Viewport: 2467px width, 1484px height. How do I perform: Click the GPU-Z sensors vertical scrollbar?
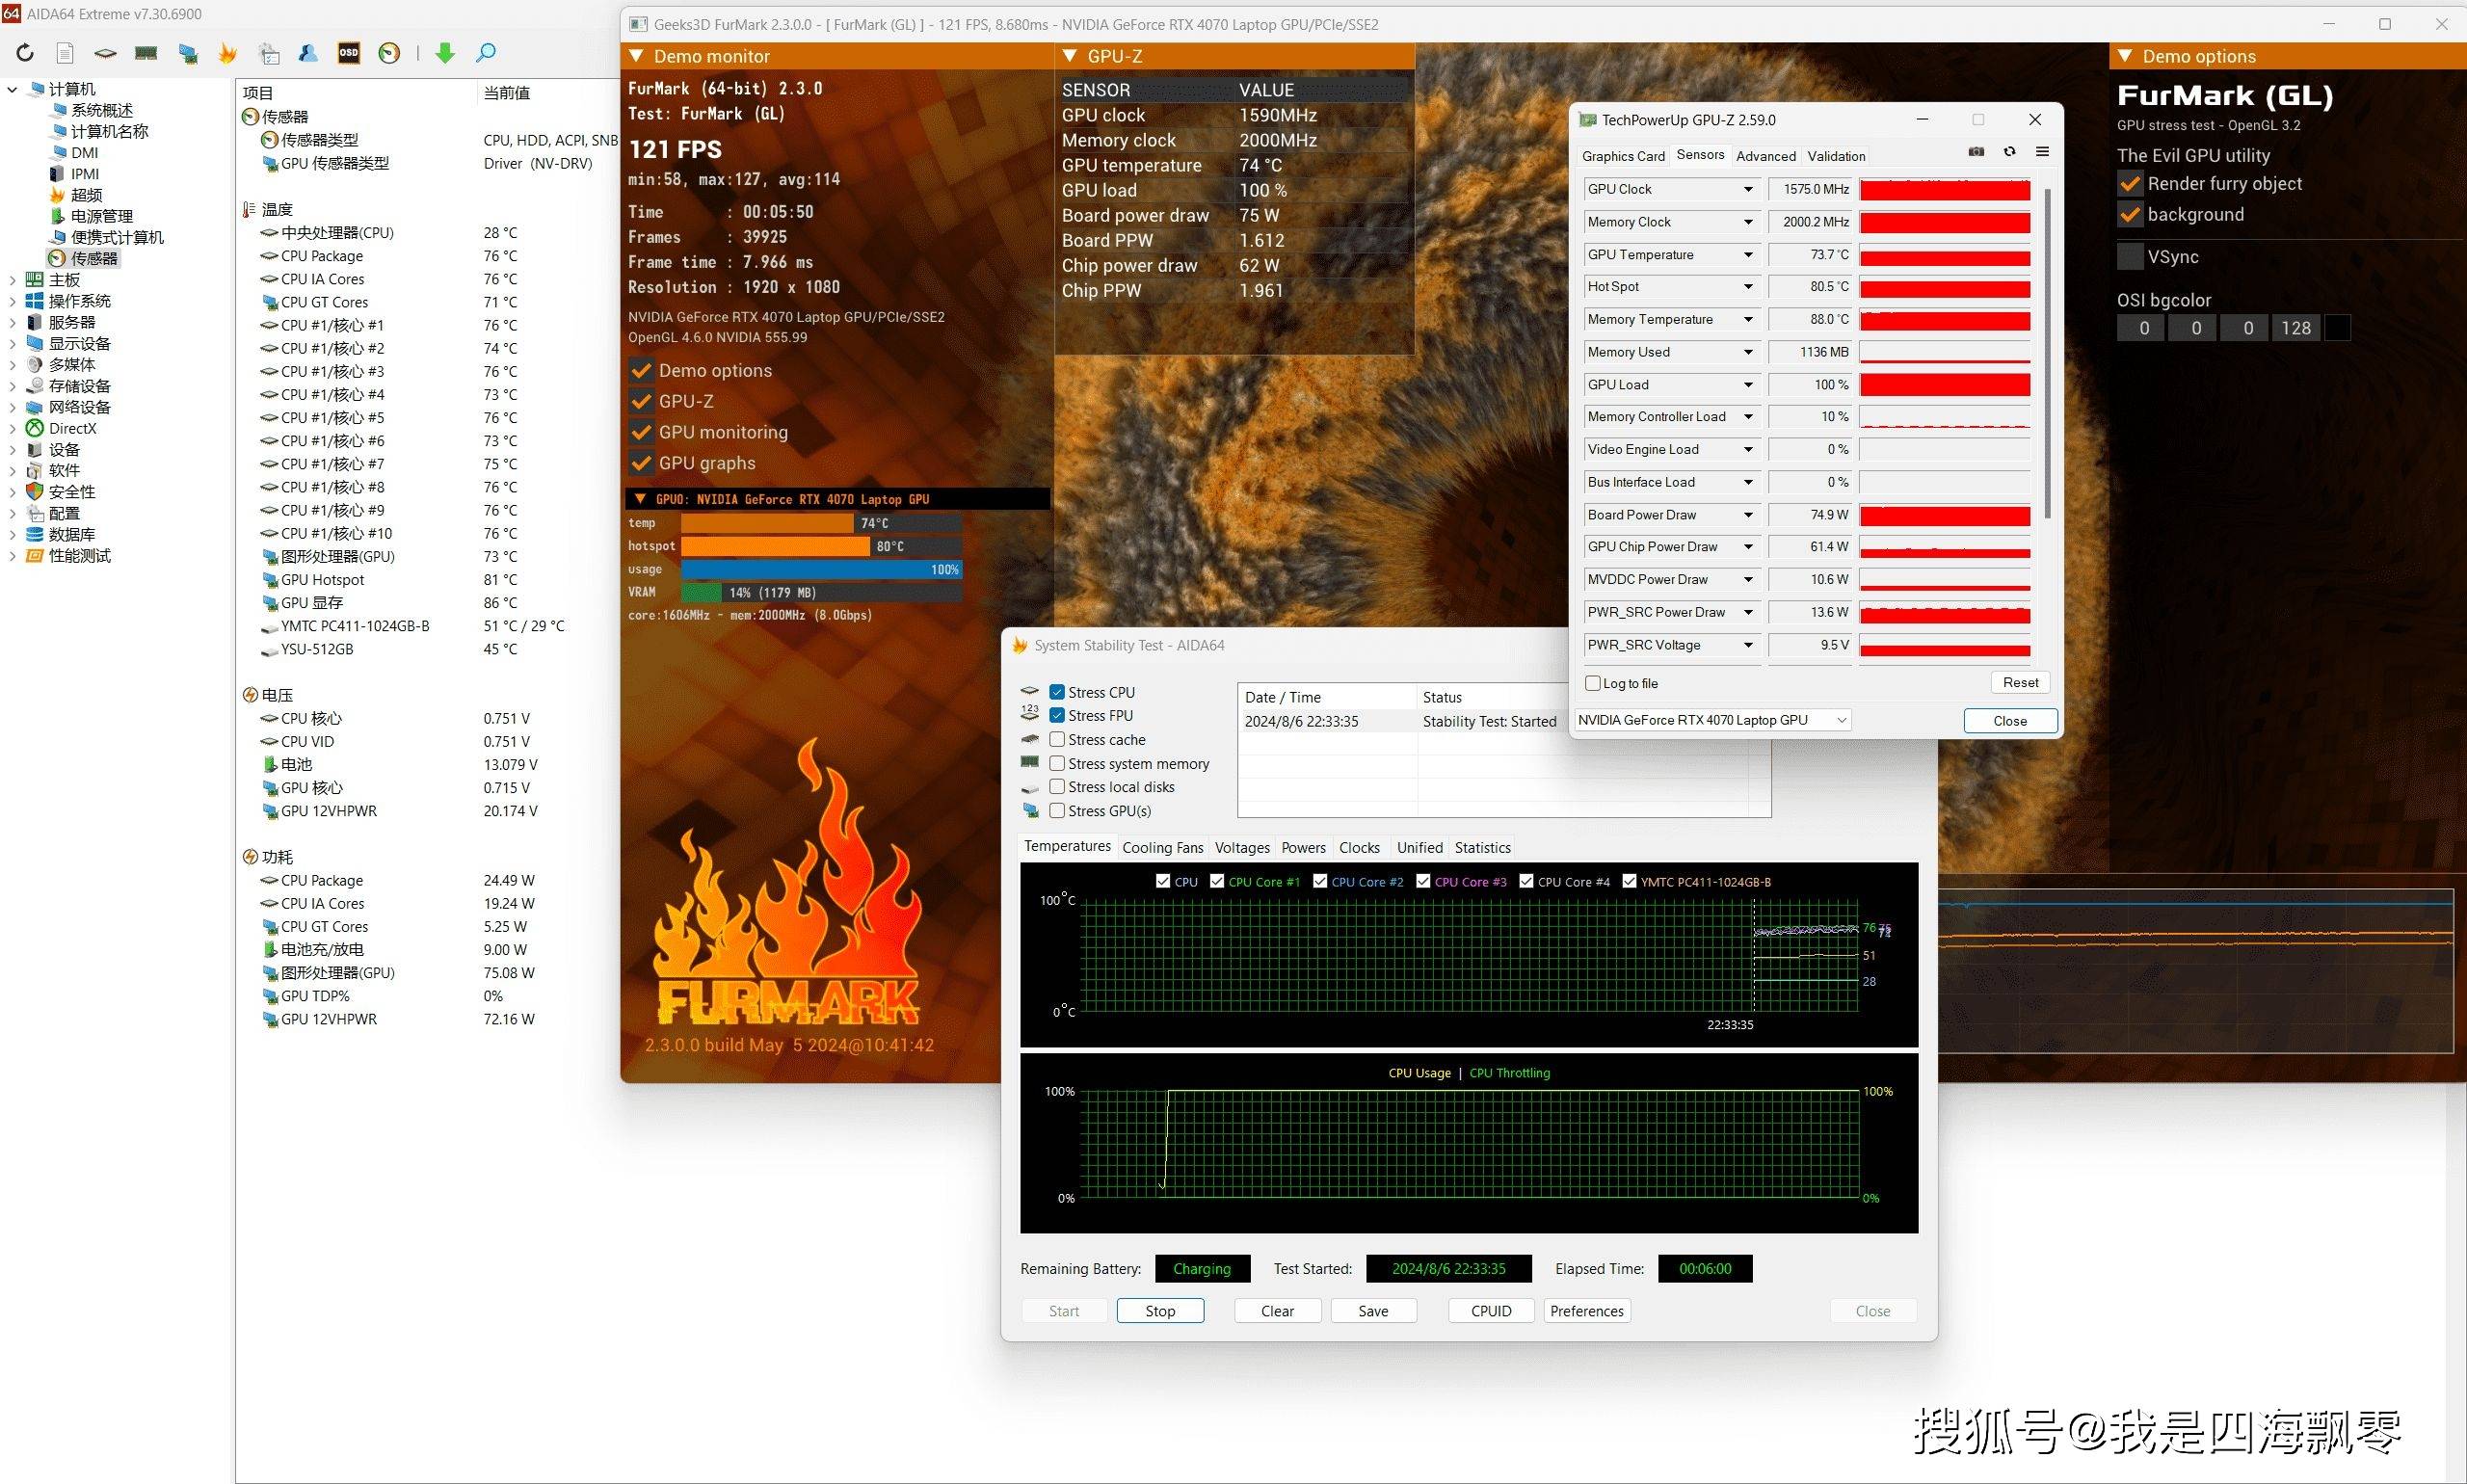coord(2048,352)
